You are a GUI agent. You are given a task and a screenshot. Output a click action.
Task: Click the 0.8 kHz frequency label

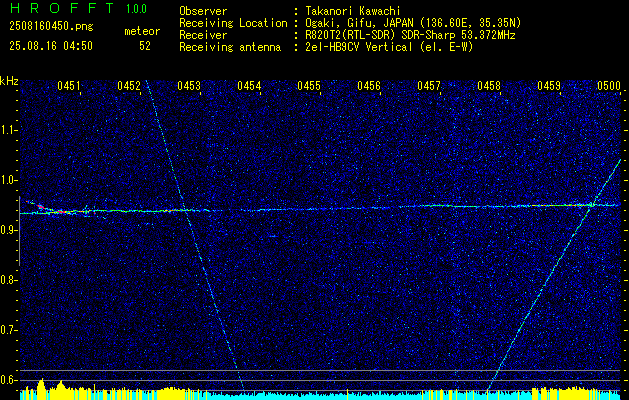6,280
